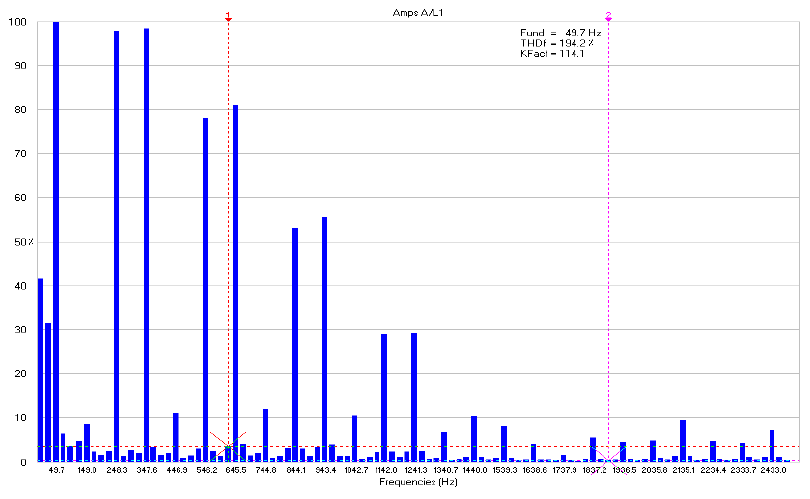Click the magenta cross at cursor 2 base
Viewport: 810px width, 499px height.
click(608, 456)
